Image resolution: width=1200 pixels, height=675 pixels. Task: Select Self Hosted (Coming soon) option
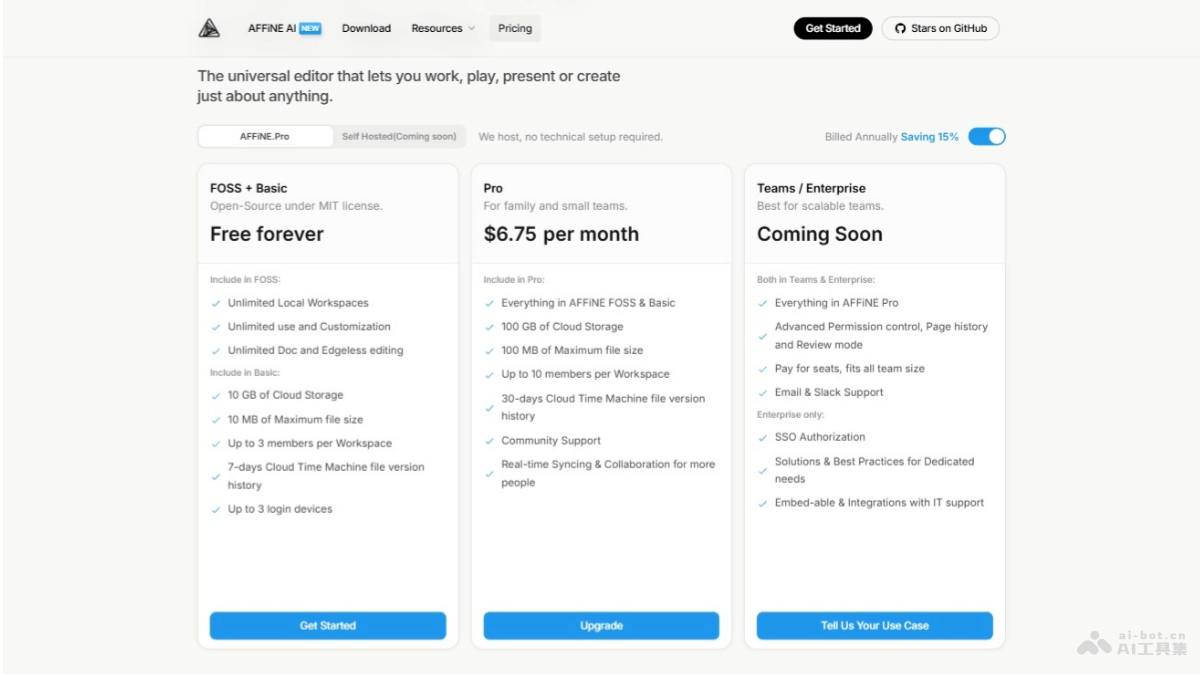click(x=399, y=137)
